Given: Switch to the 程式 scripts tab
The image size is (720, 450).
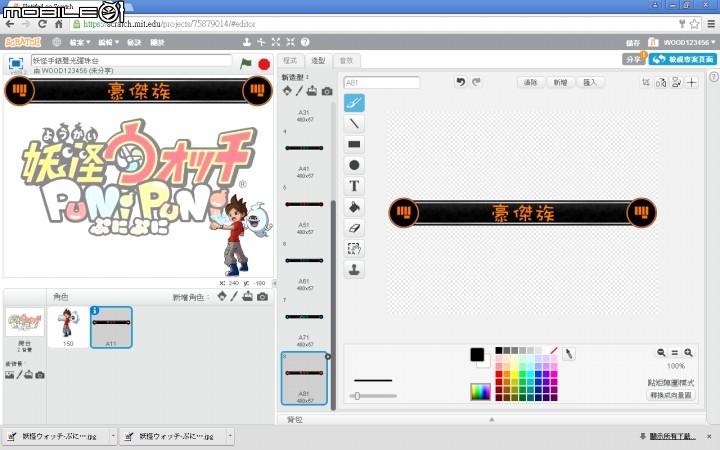Looking at the screenshot, I should tap(290, 61).
